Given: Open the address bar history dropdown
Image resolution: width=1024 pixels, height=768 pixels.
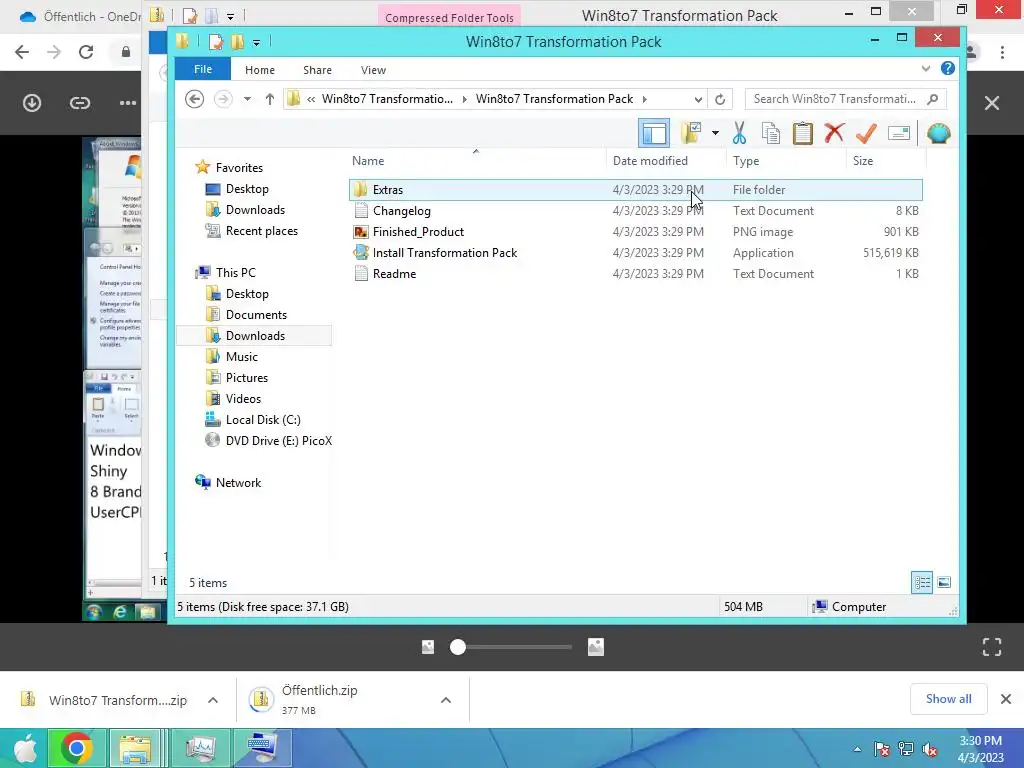Looking at the screenshot, I should (698, 99).
